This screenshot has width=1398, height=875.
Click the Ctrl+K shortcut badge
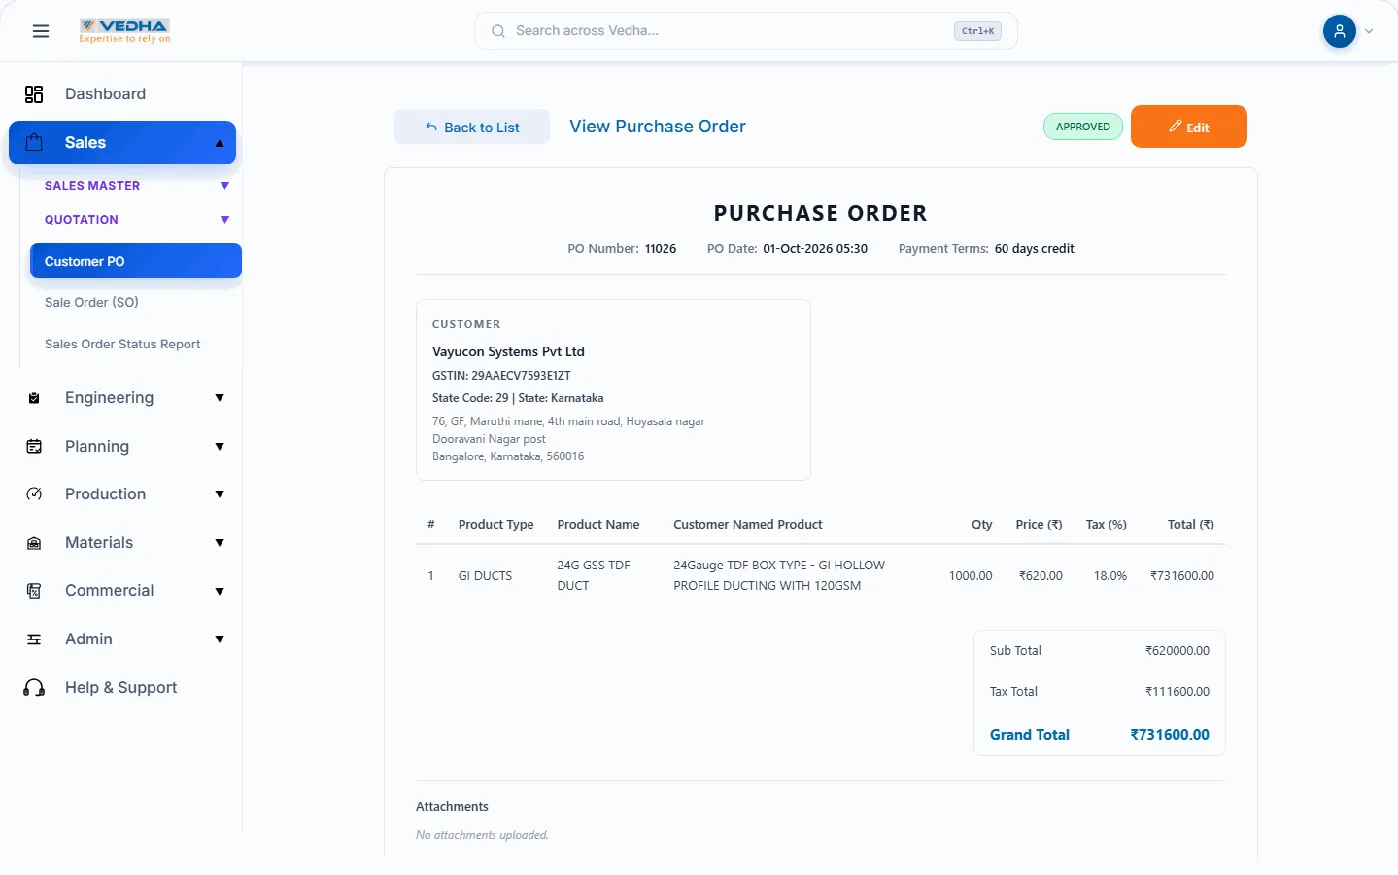978,31
